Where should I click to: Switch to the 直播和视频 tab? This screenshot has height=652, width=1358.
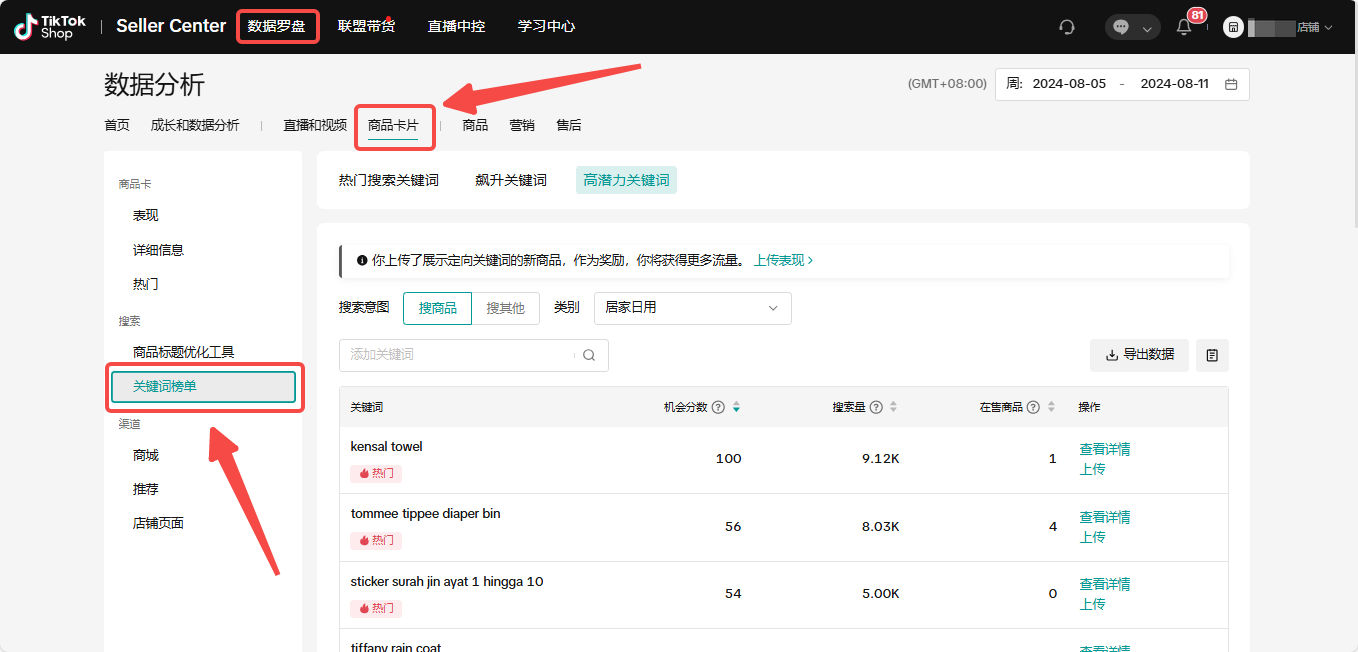pyautogui.click(x=315, y=125)
